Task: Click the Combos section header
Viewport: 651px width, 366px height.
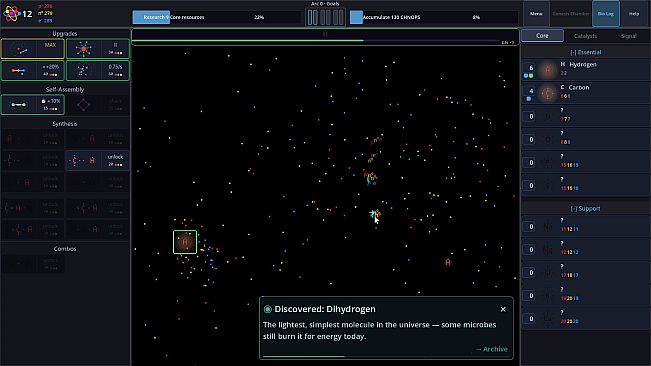Action: point(65,249)
